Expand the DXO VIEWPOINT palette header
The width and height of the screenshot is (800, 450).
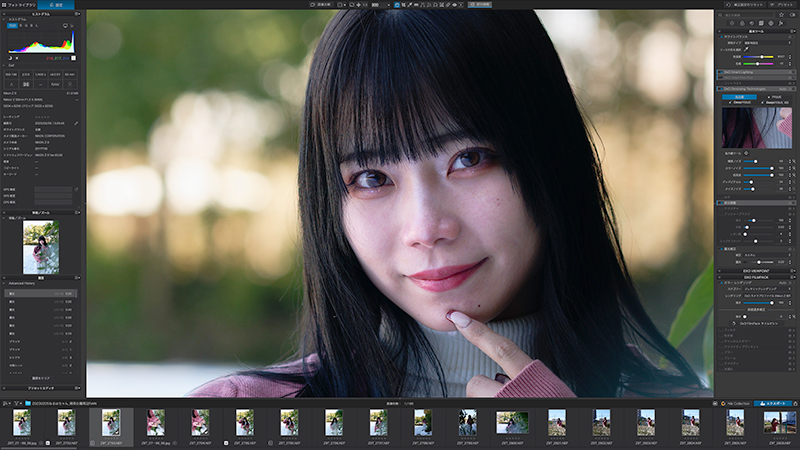click(756, 271)
